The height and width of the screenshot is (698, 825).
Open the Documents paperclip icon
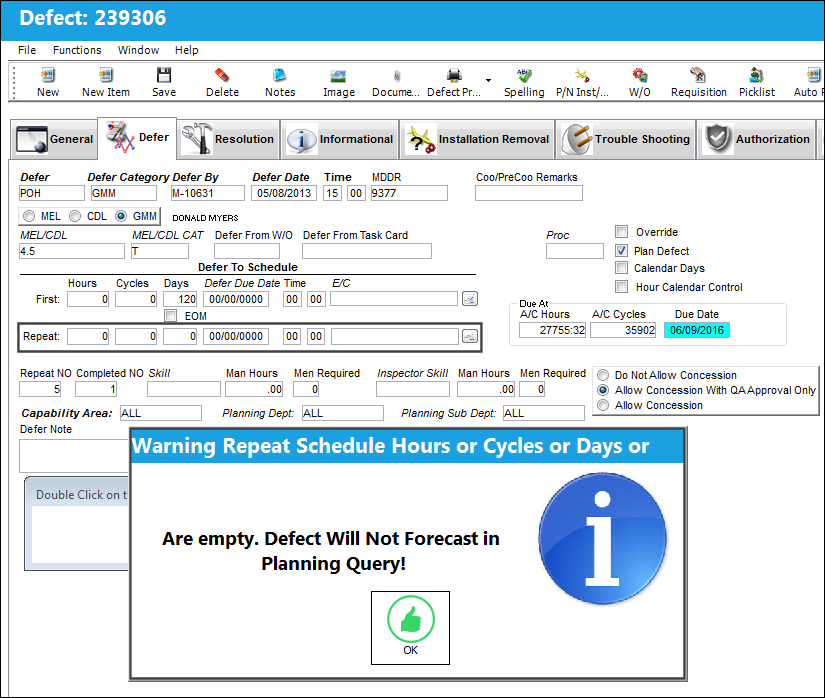coord(397,76)
